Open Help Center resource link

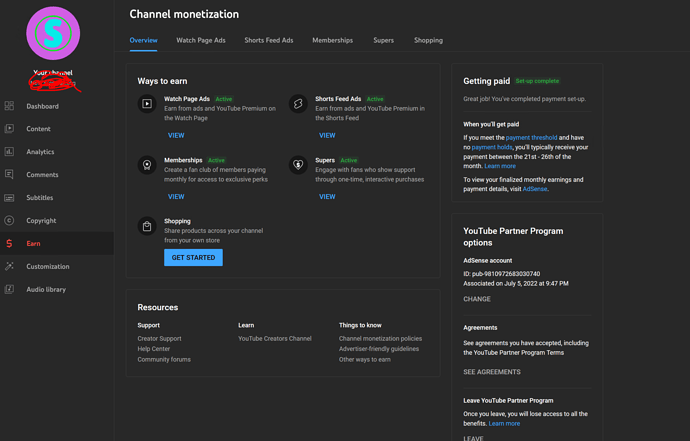click(x=154, y=349)
